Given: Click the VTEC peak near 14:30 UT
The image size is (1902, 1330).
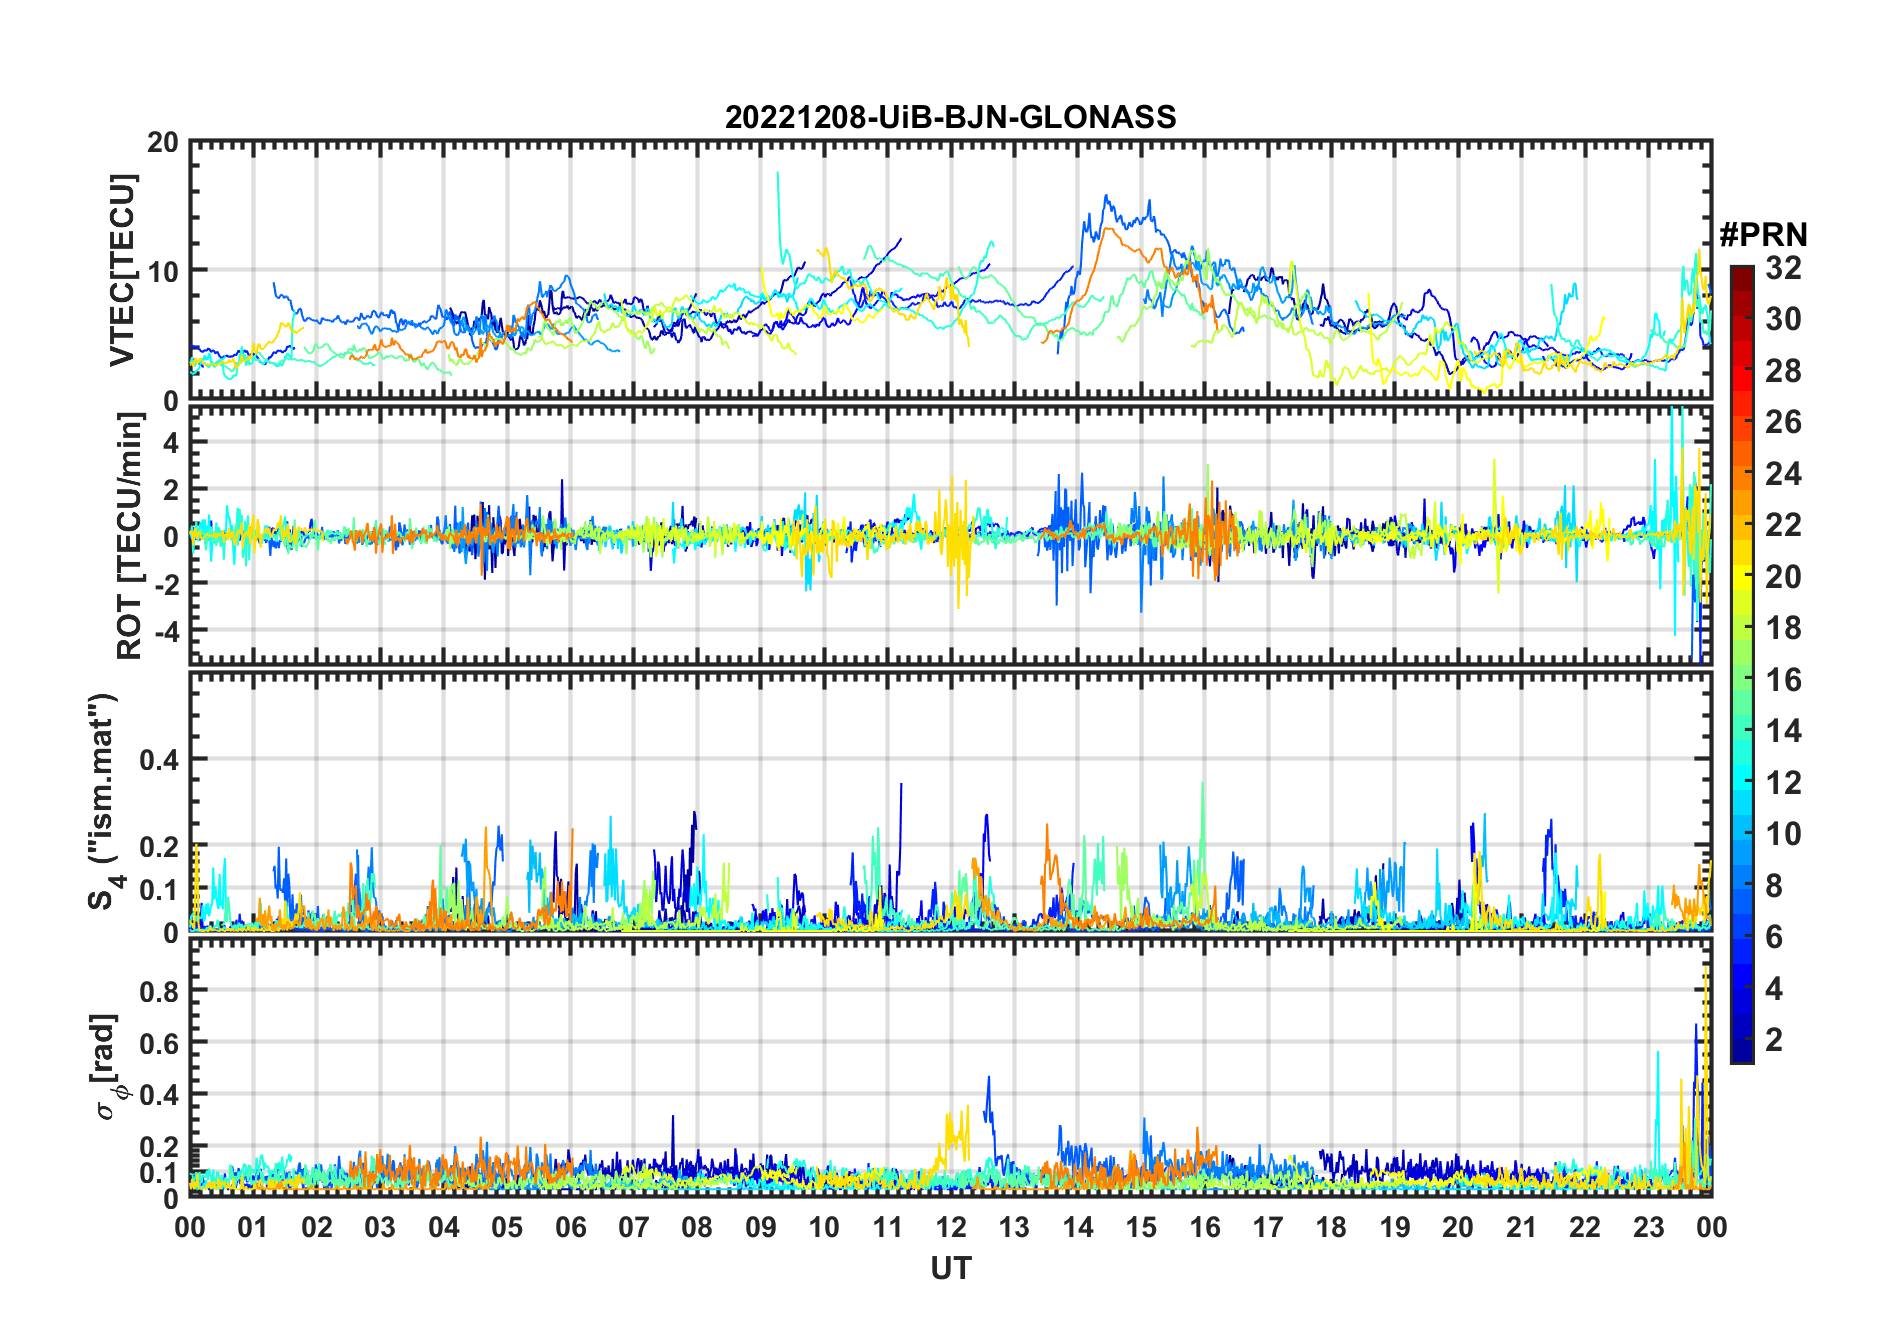Looking at the screenshot, I should pos(1106,197).
